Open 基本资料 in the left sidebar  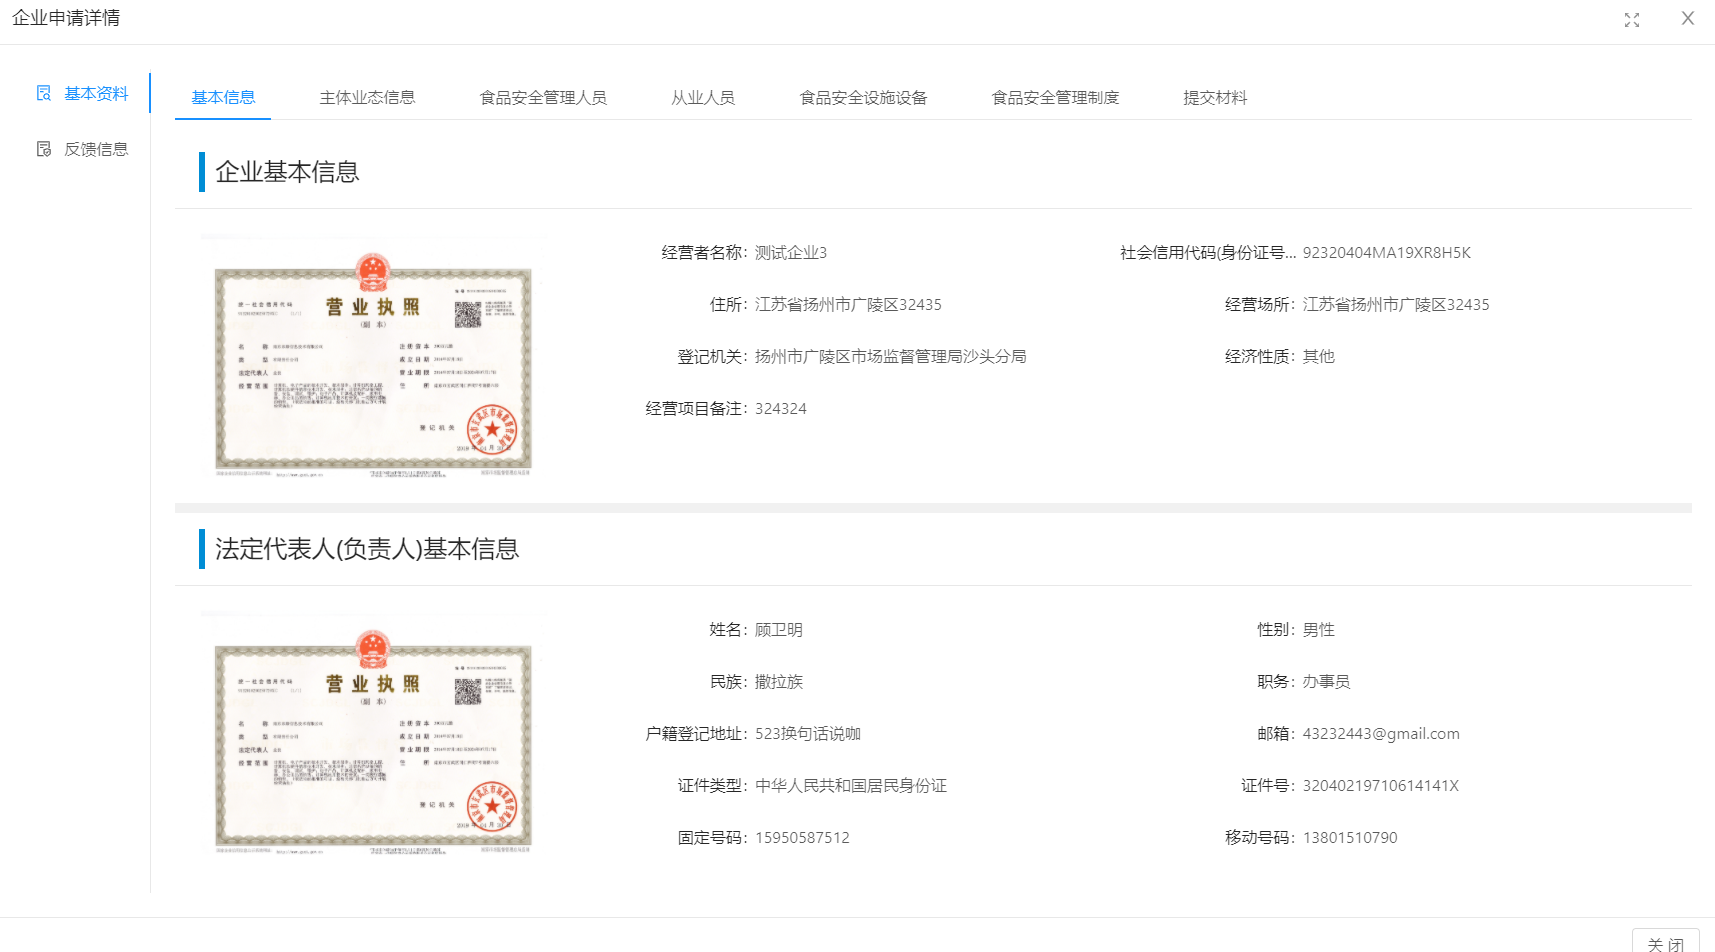[96, 93]
